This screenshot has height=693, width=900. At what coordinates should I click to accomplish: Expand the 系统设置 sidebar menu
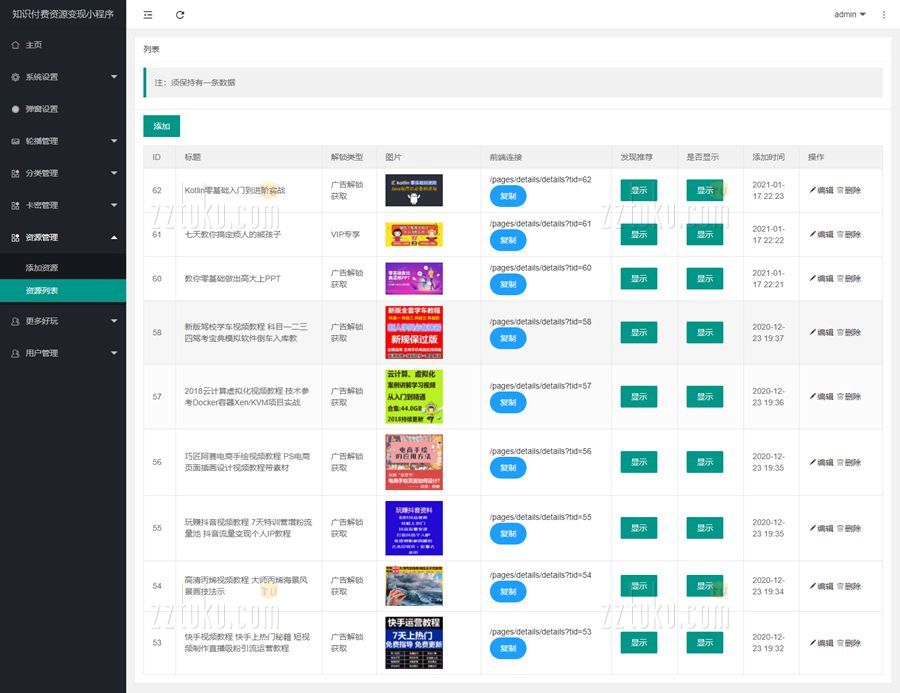[x=63, y=77]
